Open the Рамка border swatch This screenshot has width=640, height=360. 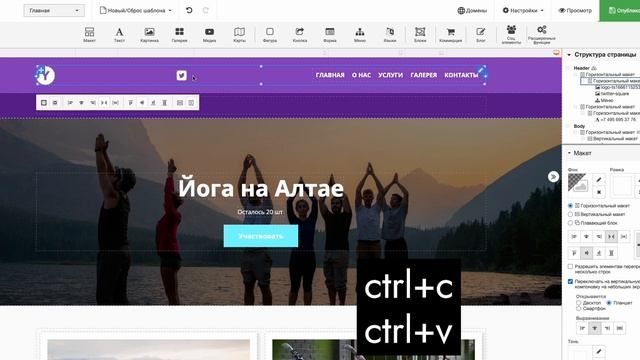(622, 185)
